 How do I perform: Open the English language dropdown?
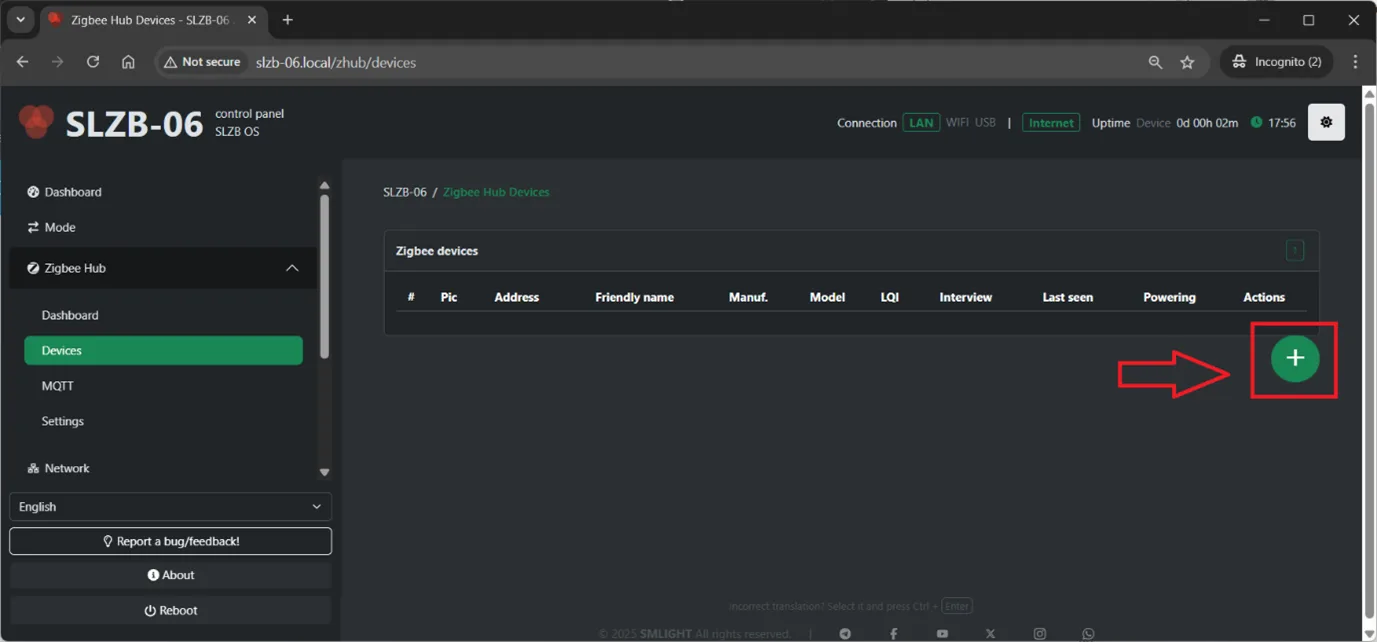coord(170,507)
